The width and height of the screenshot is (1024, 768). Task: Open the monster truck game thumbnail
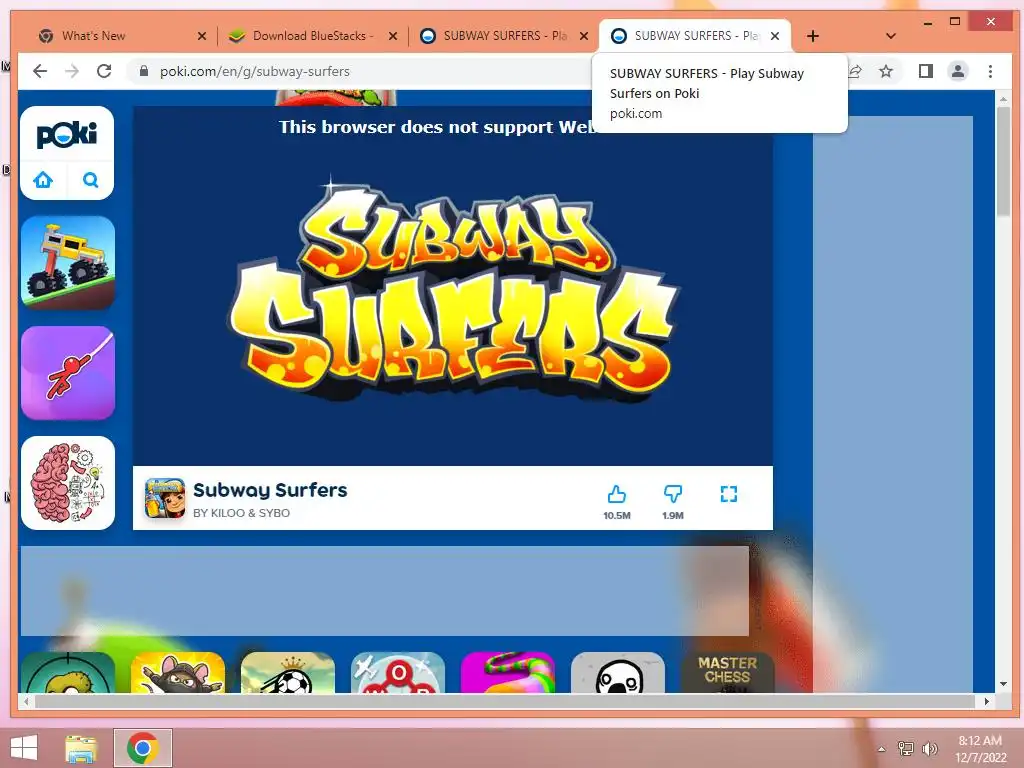[68, 263]
